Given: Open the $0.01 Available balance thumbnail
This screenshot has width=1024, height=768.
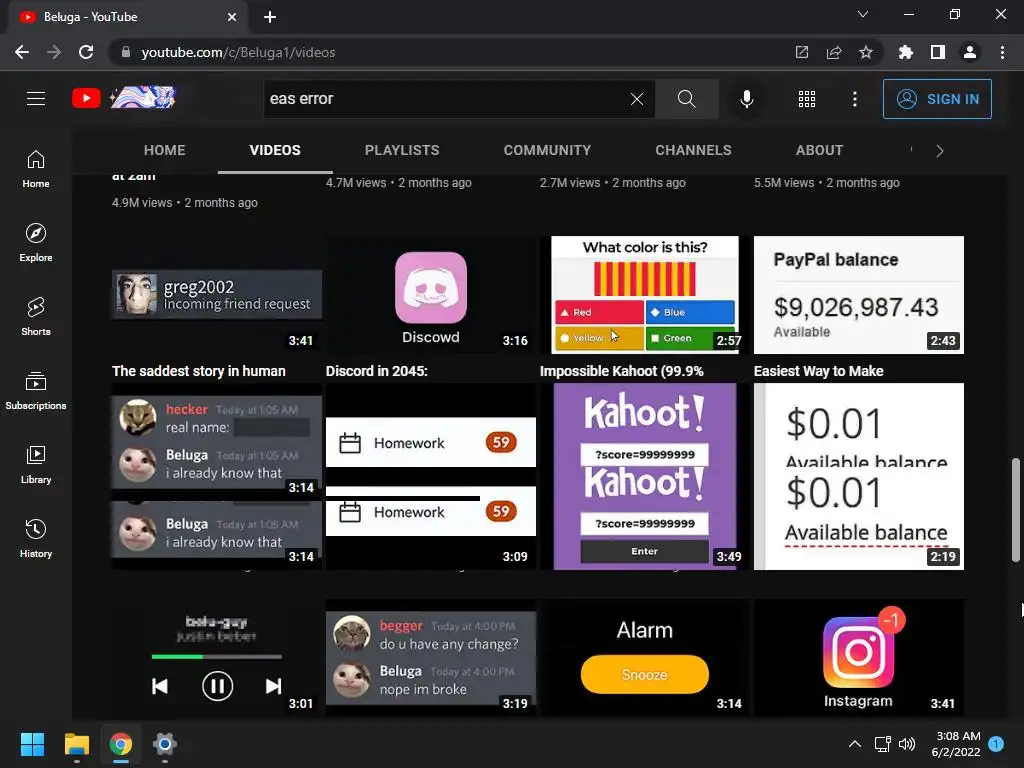Looking at the screenshot, I should pyautogui.click(x=859, y=476).
